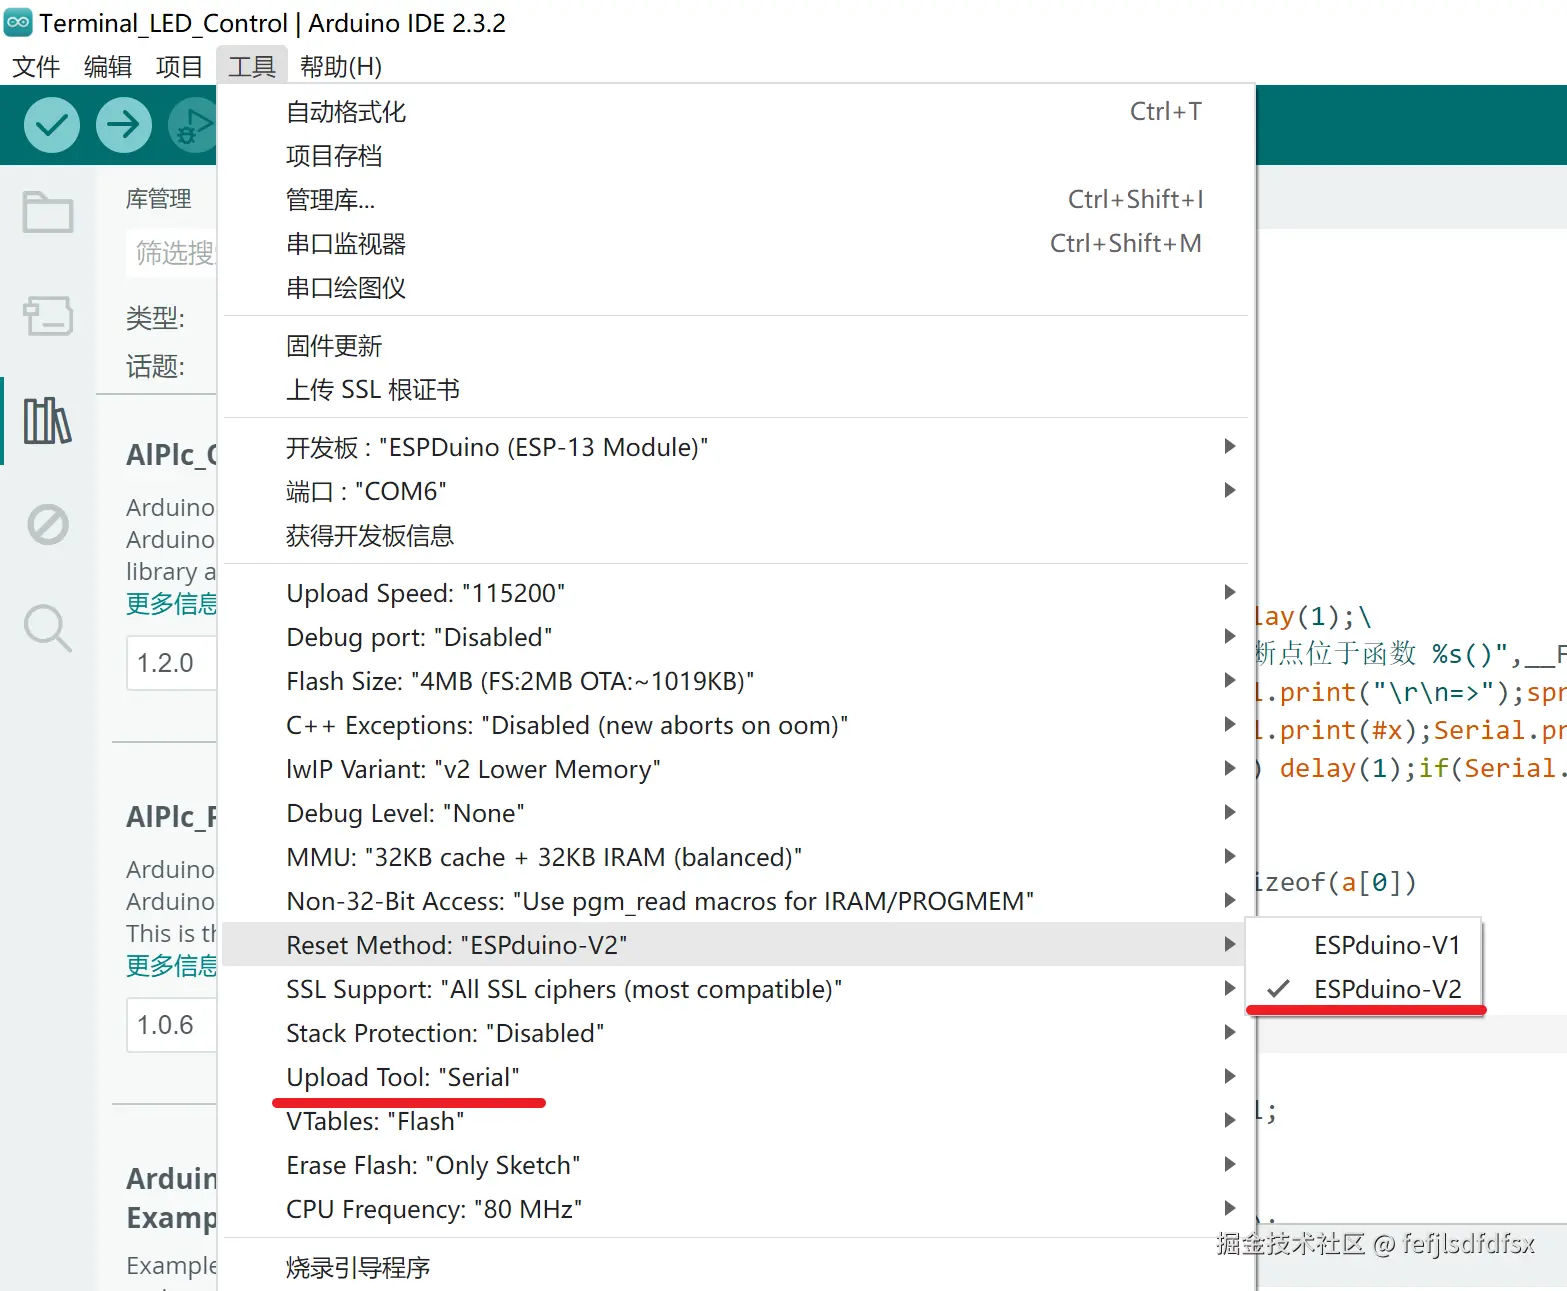Open the 1.2.0 version dropdown

(x=172, y=663)
